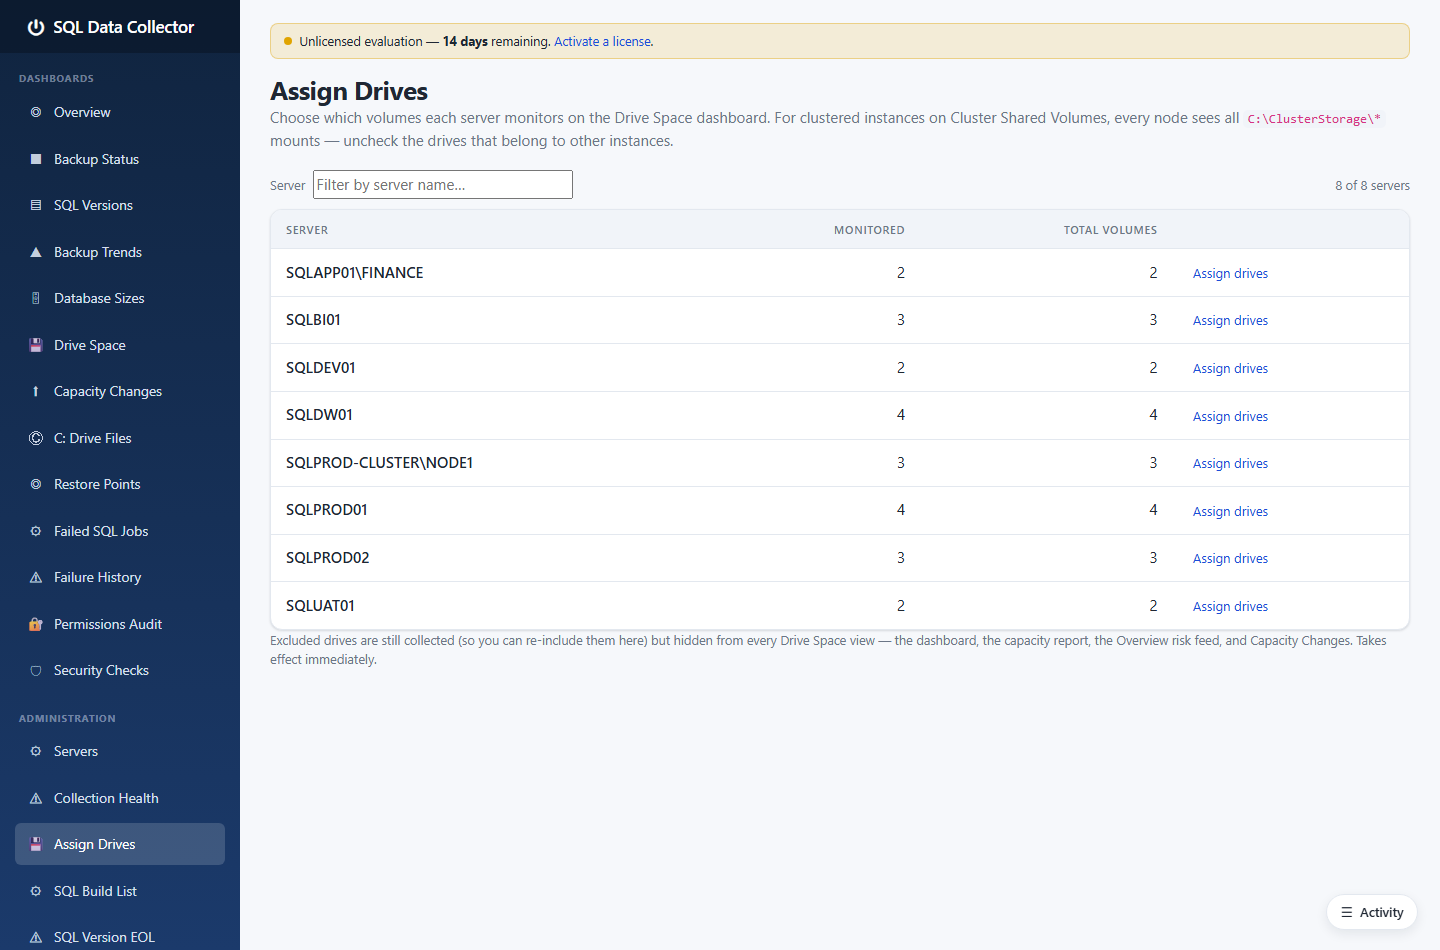Viewport: 1440px width, 950px height.
Task: Activate a license link in banner
Action: (603, 42)
